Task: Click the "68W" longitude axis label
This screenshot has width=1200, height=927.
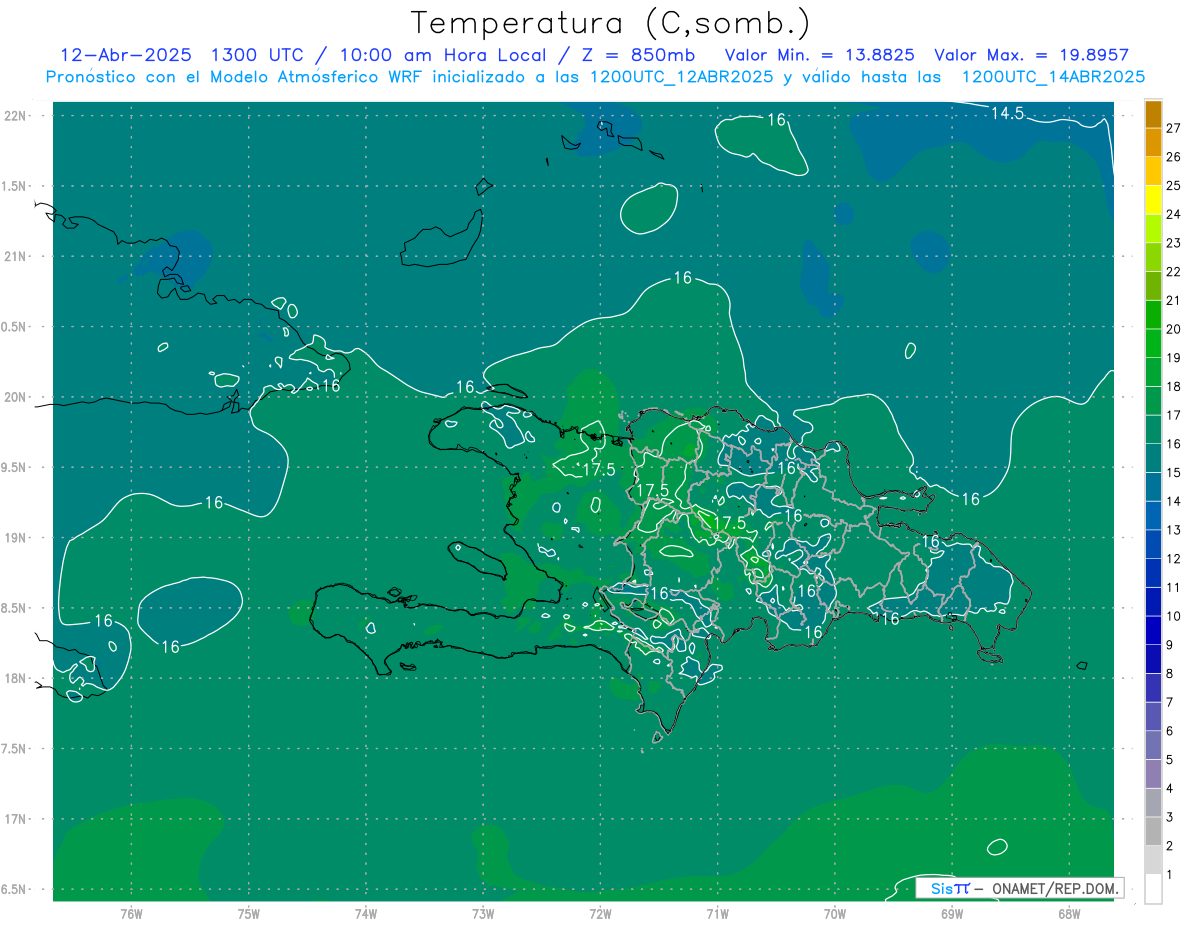Action: (x=1069, y=913)
